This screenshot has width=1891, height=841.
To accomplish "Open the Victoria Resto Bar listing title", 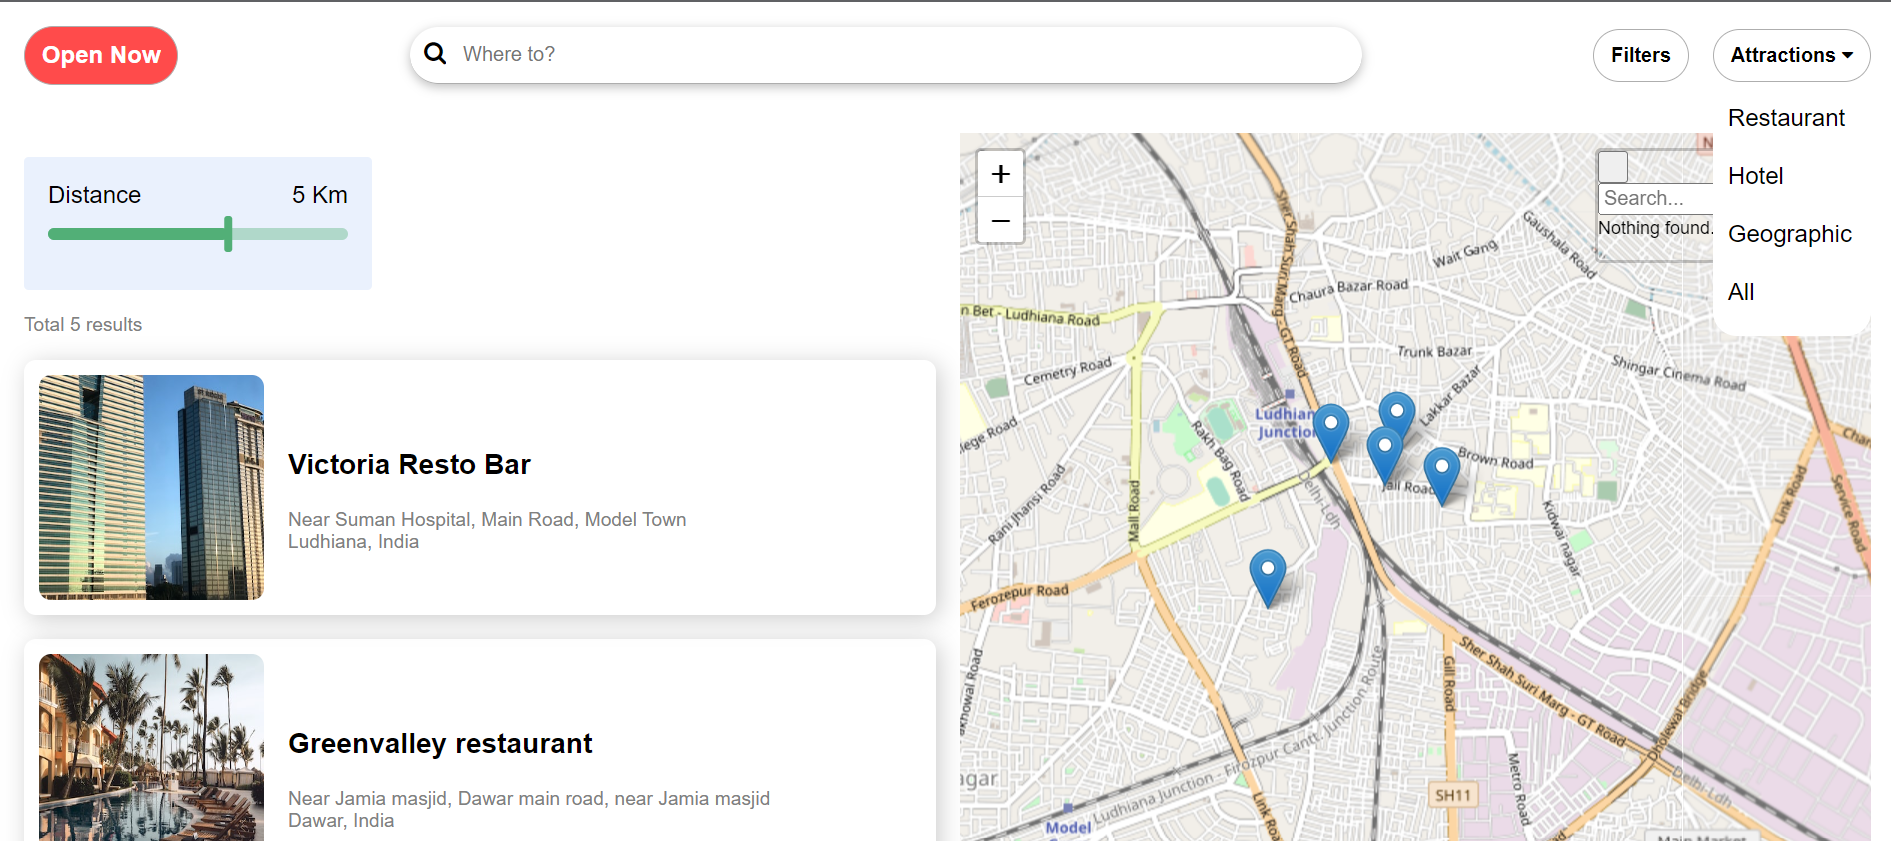I will pyautogui.click(x=409, y=464).
